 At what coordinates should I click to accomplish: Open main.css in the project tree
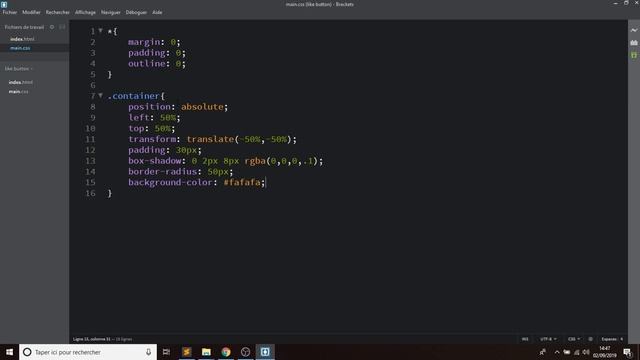point(18,91)
